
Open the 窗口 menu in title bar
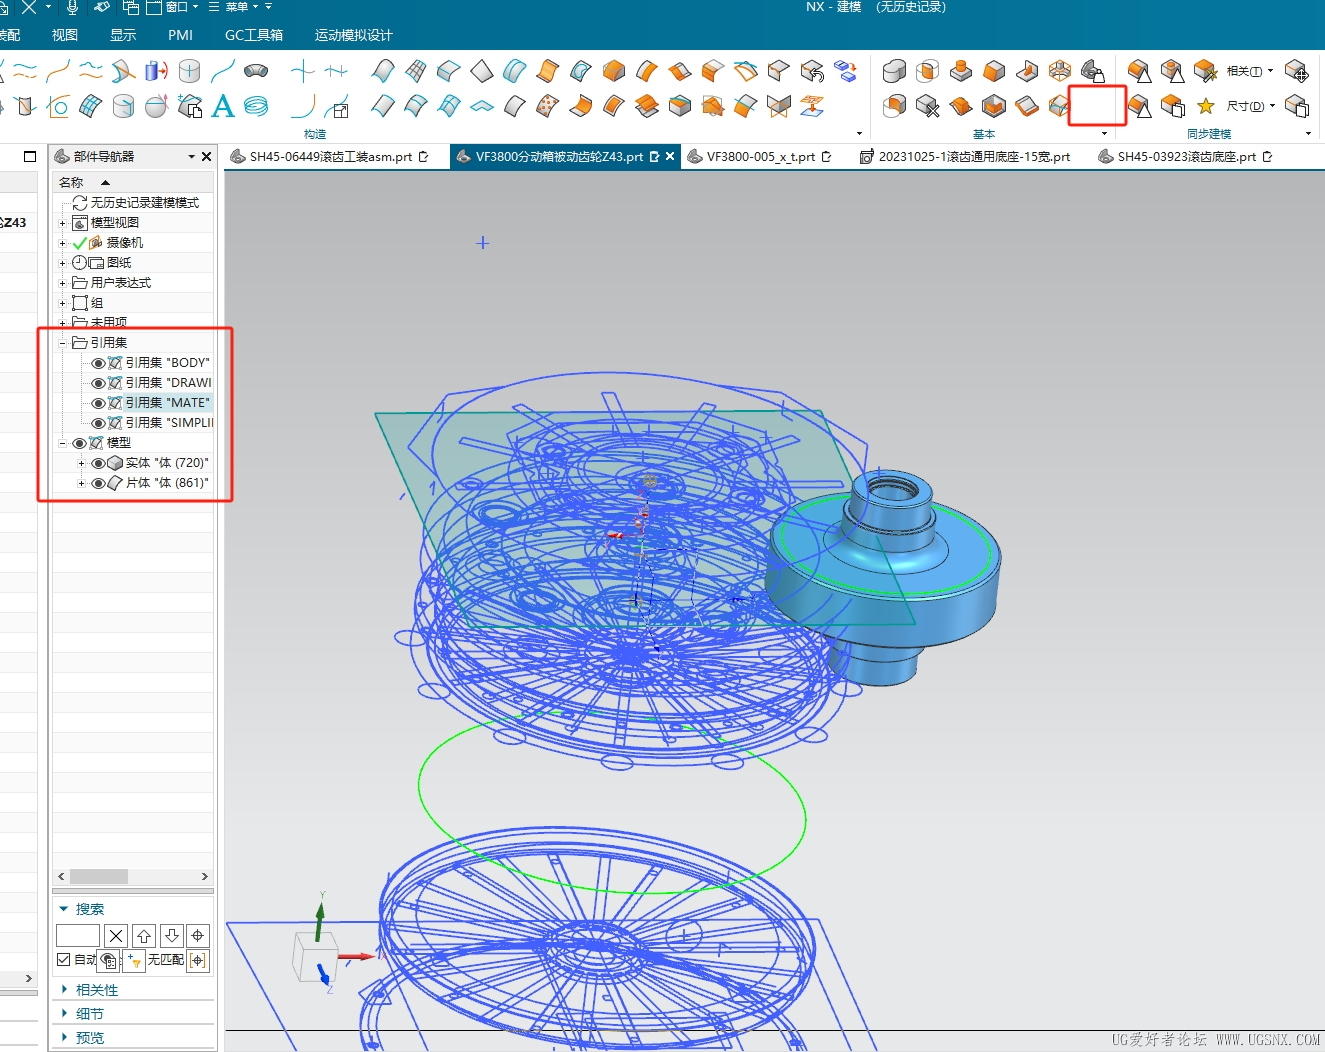(172, 7)
